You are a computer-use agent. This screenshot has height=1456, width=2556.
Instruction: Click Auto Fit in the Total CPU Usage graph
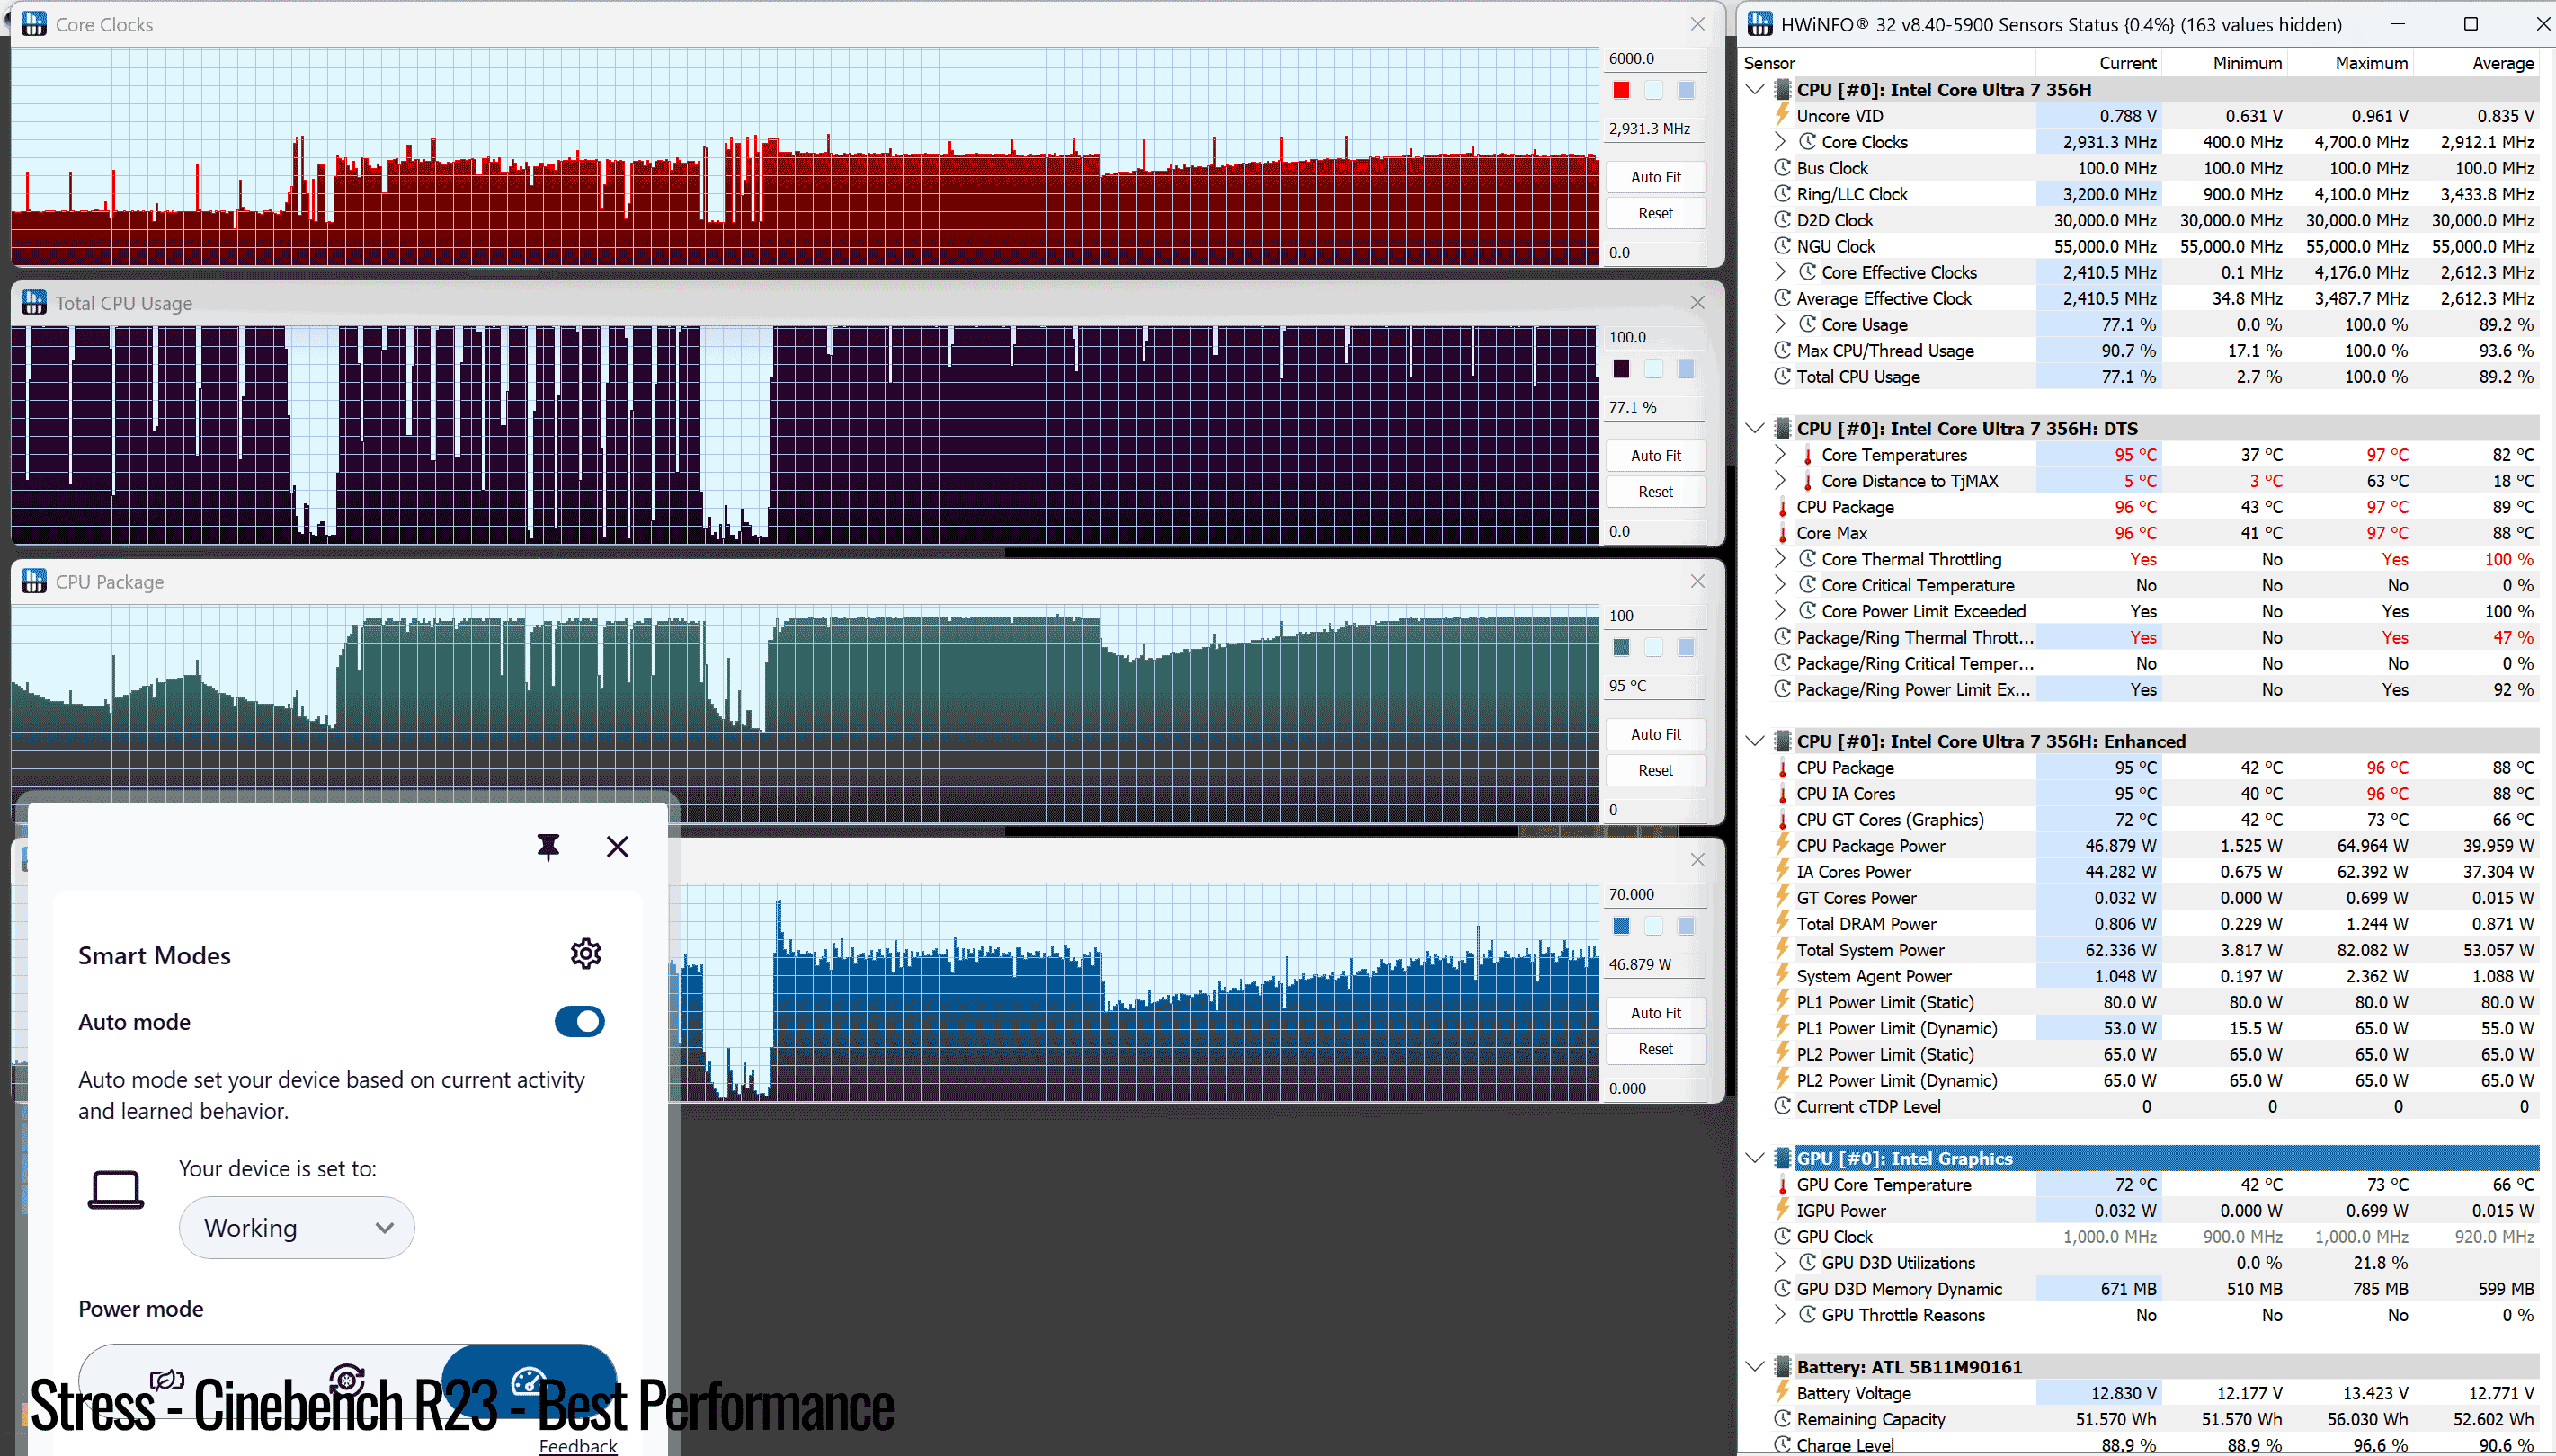pyautogui.click(x=1656, y=456)
